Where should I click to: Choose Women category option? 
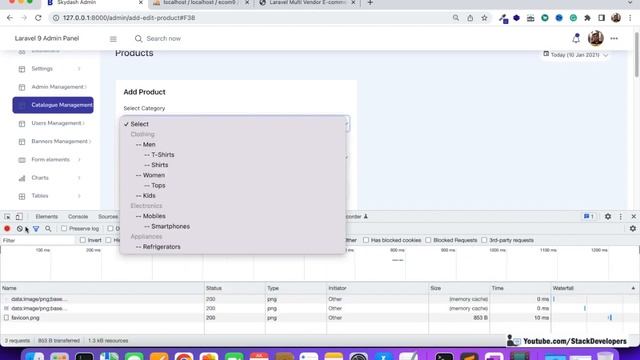(x=233, y=175)
